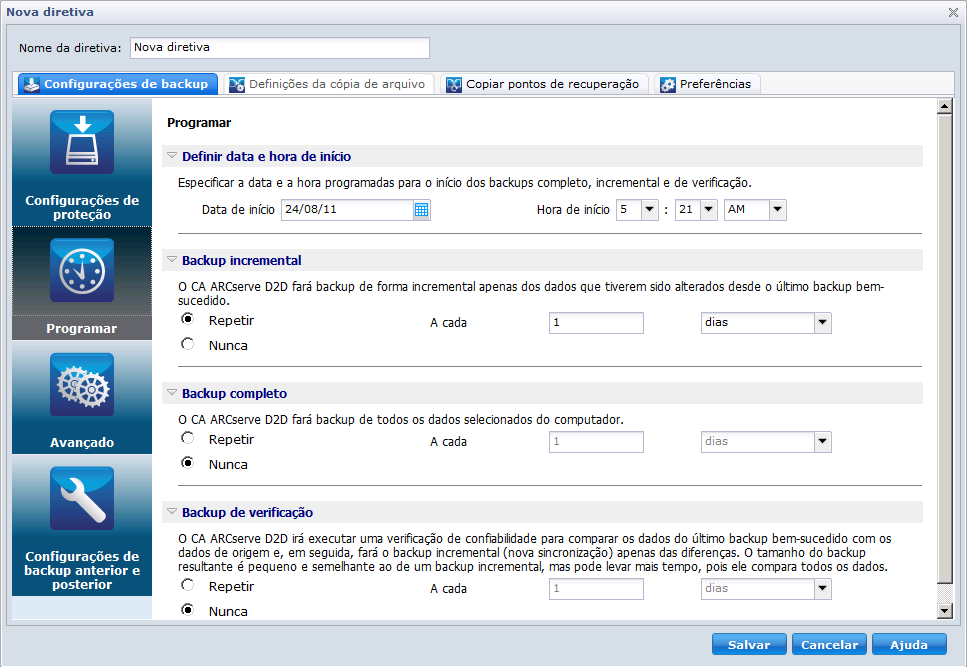The height and width of the screenshot is (667, 967).
Task: Click the Preferências tab icon
Action: [666, 83]
